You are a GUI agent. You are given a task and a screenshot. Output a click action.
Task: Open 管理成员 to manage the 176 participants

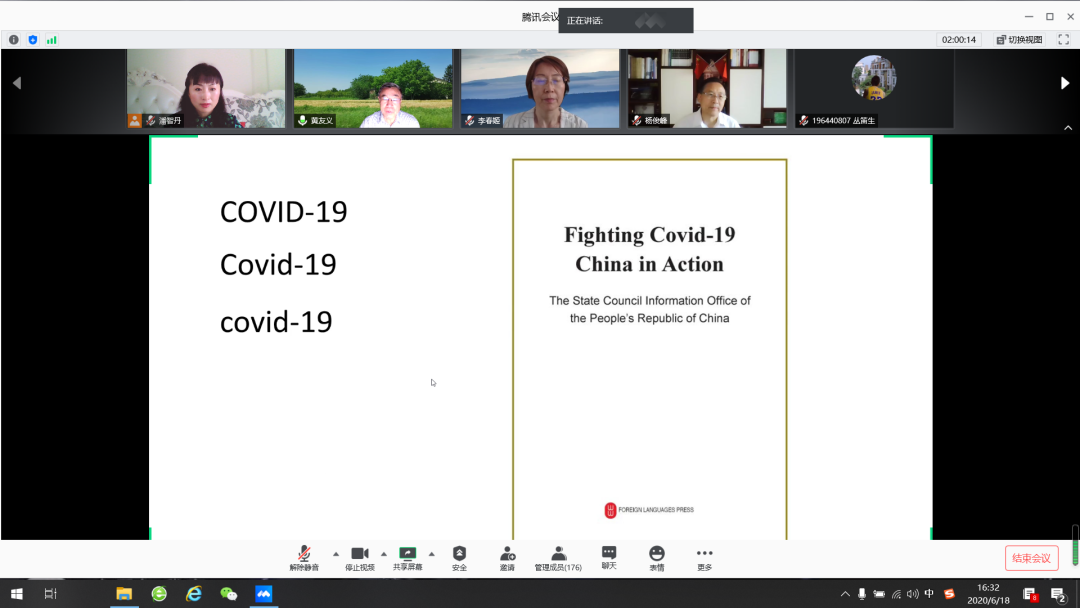558,557
